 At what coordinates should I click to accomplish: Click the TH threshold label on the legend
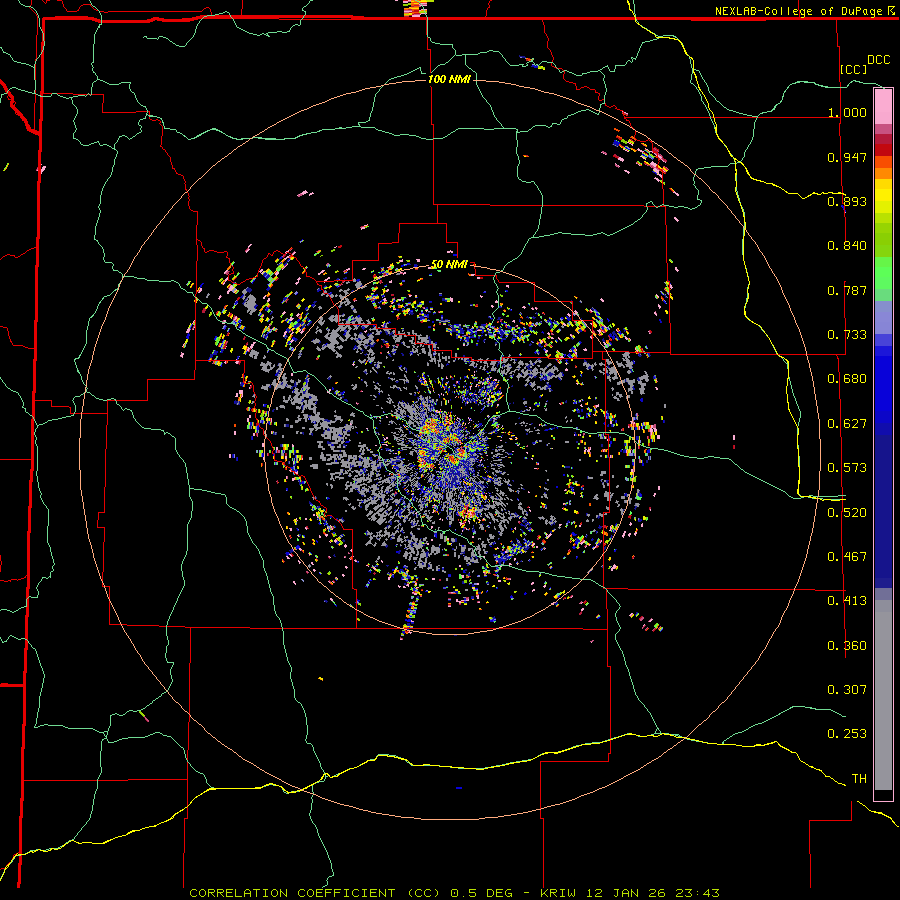pyautogui.click(x=859, y=779)
